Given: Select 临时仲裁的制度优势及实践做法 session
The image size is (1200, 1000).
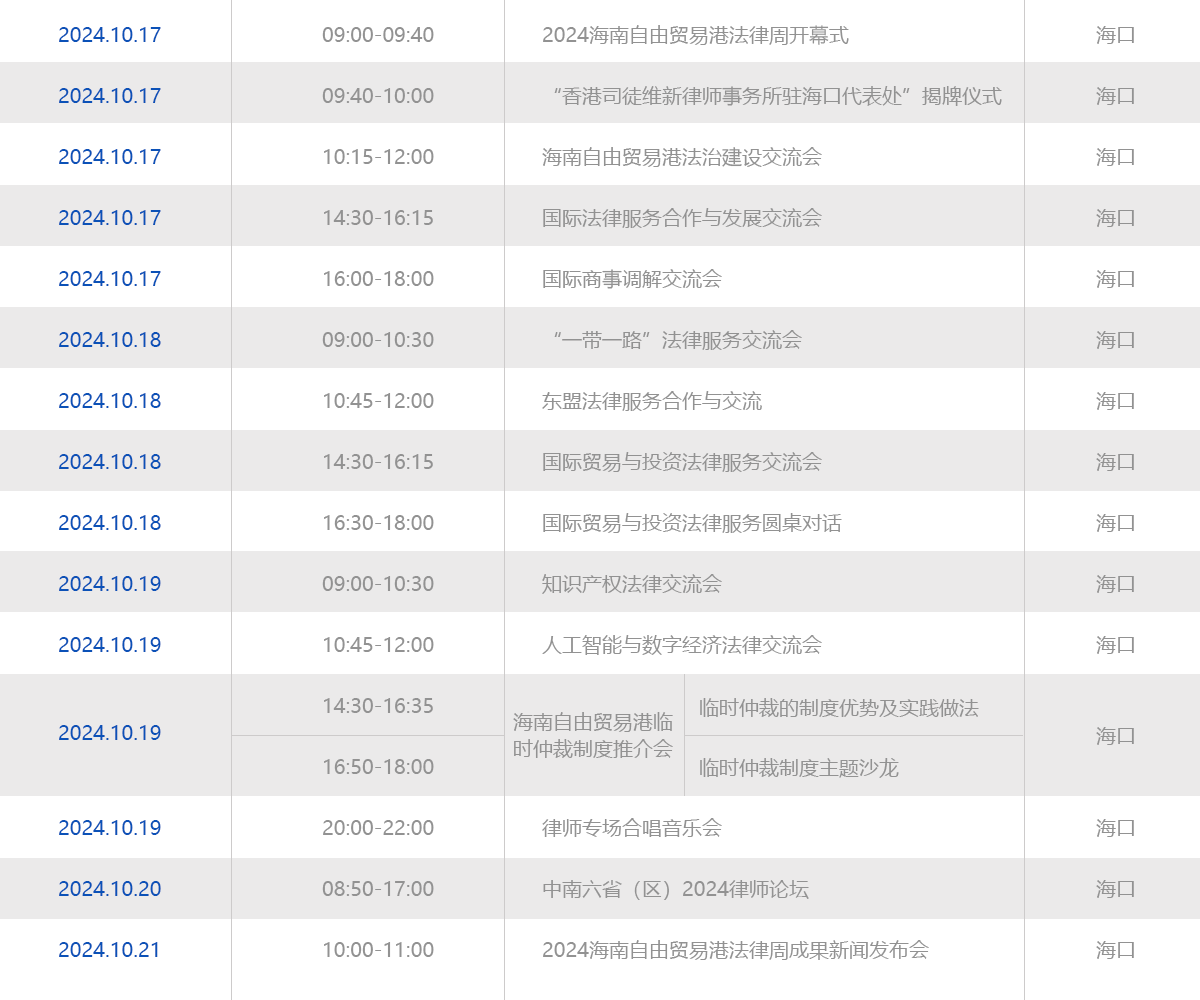Looking at the screenshot, I should 838,708.
